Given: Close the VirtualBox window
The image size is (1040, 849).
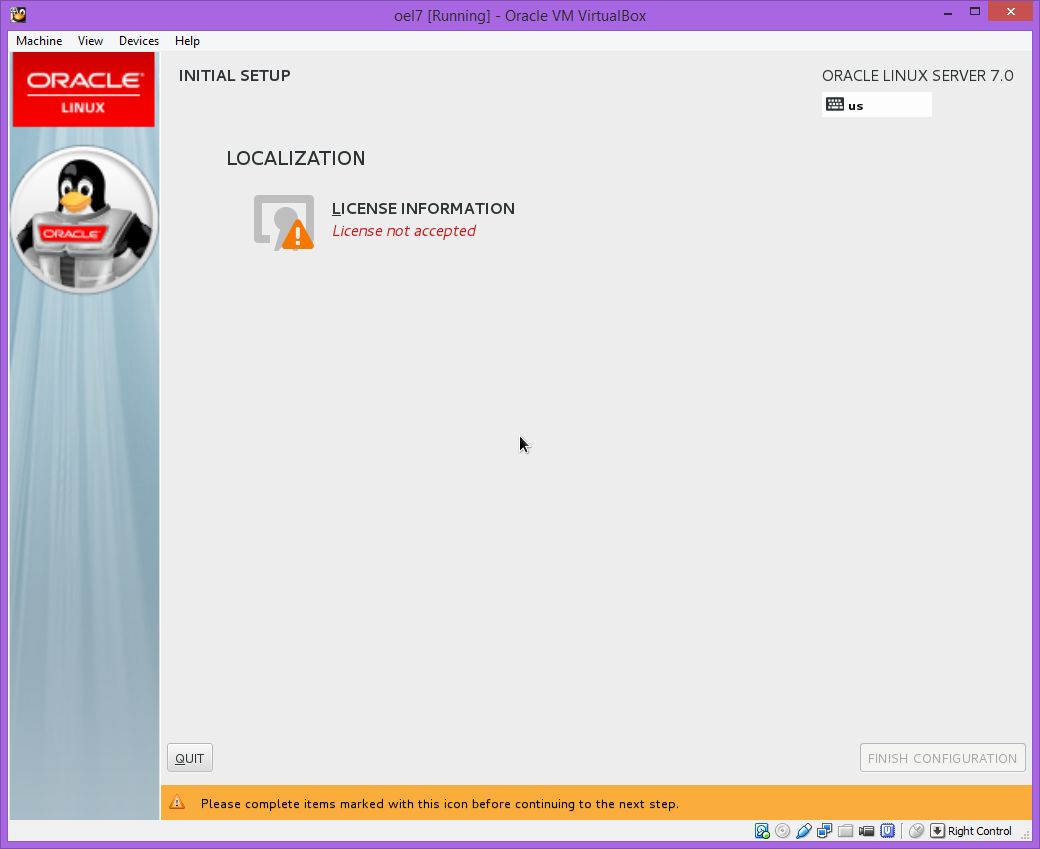Looking at the screenshot, I should [x=1011, y=11].
